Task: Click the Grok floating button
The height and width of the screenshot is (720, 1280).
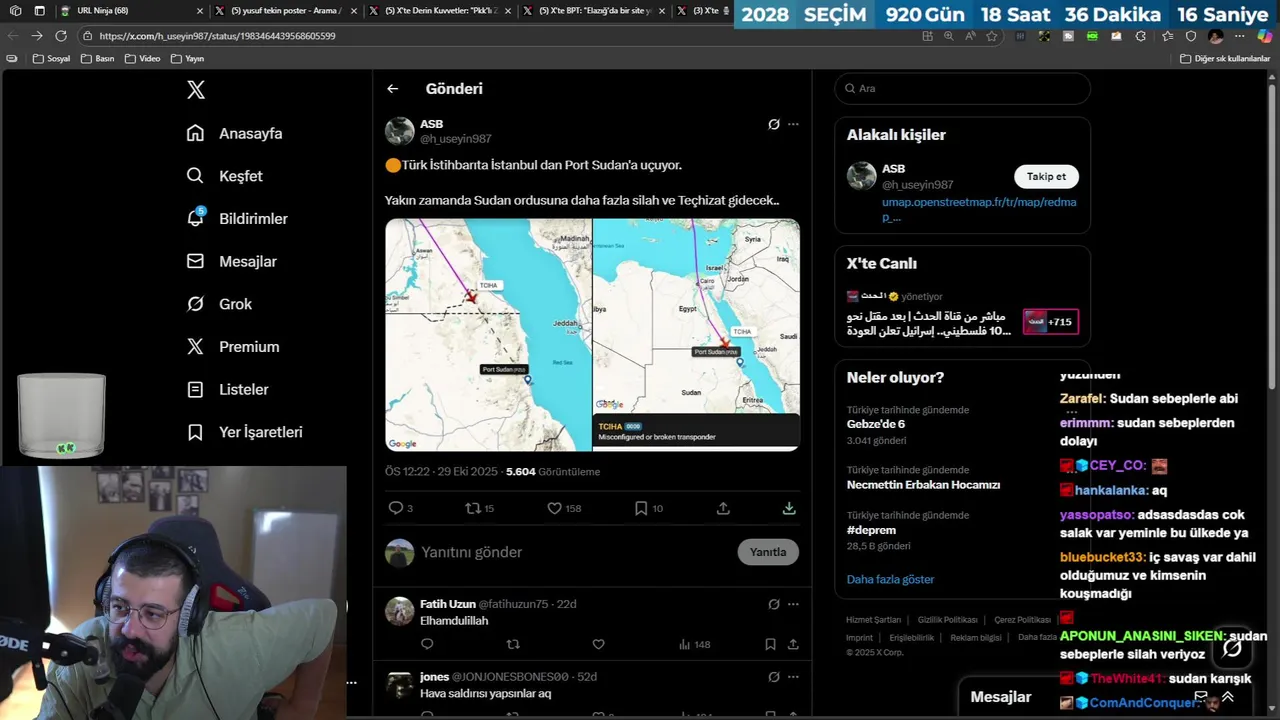Action: (x=1232, y=648)
